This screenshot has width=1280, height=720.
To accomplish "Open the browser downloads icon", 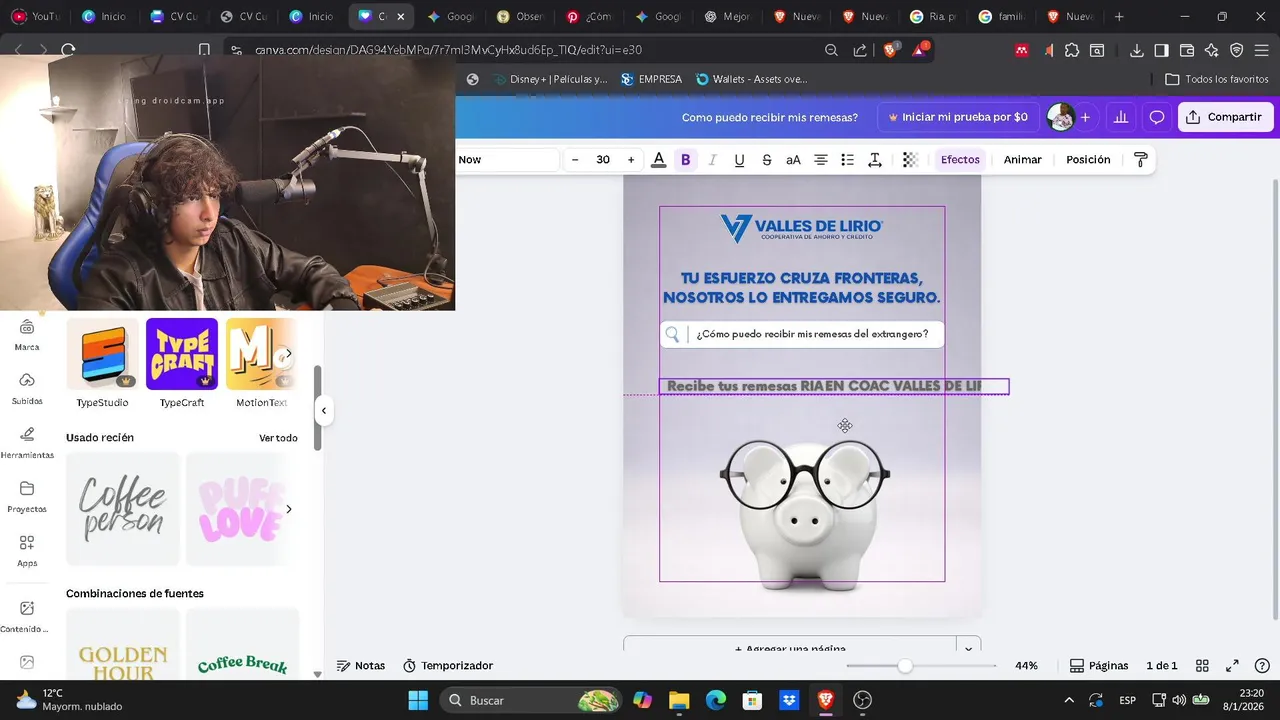I will [x=1137, y=50].
